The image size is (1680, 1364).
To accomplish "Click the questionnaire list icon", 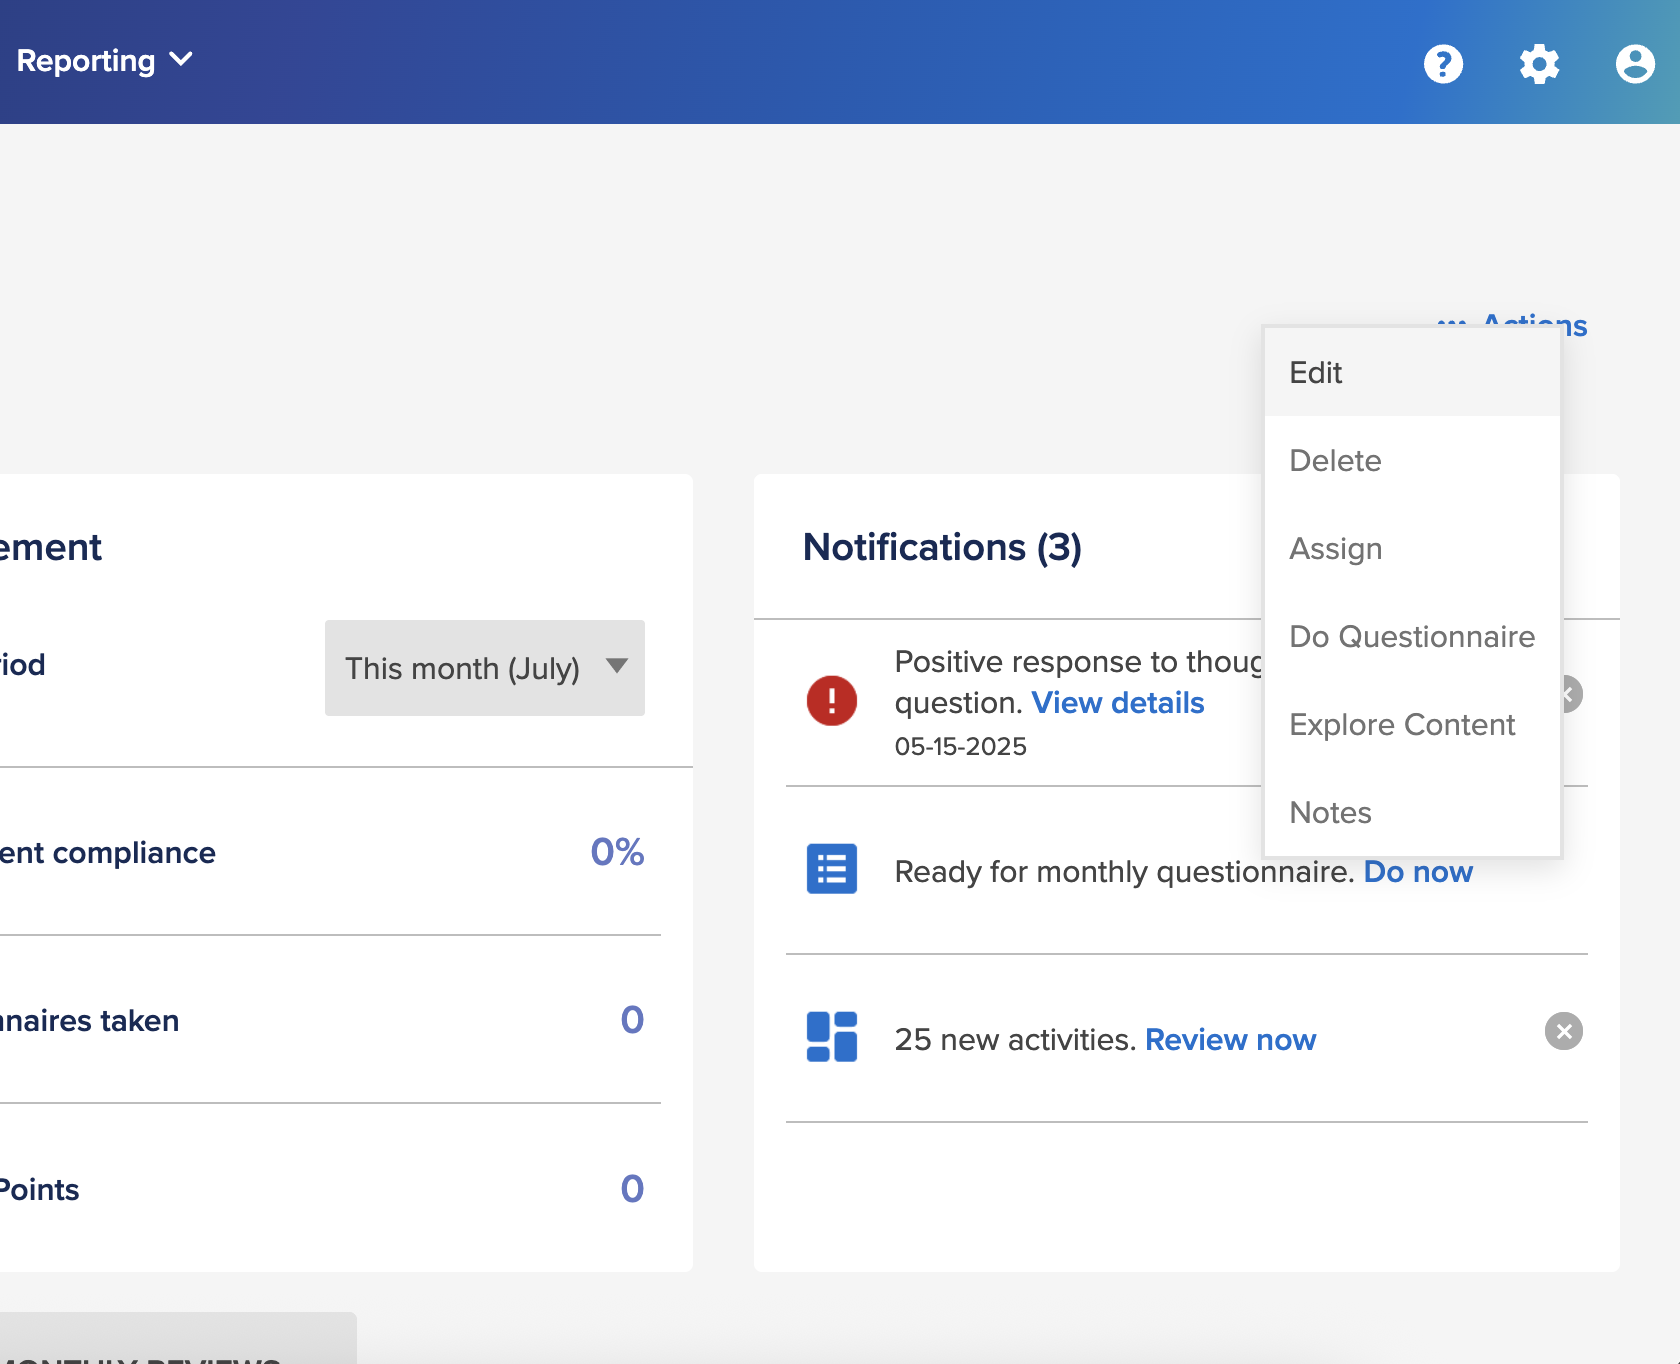I will 832,869.
